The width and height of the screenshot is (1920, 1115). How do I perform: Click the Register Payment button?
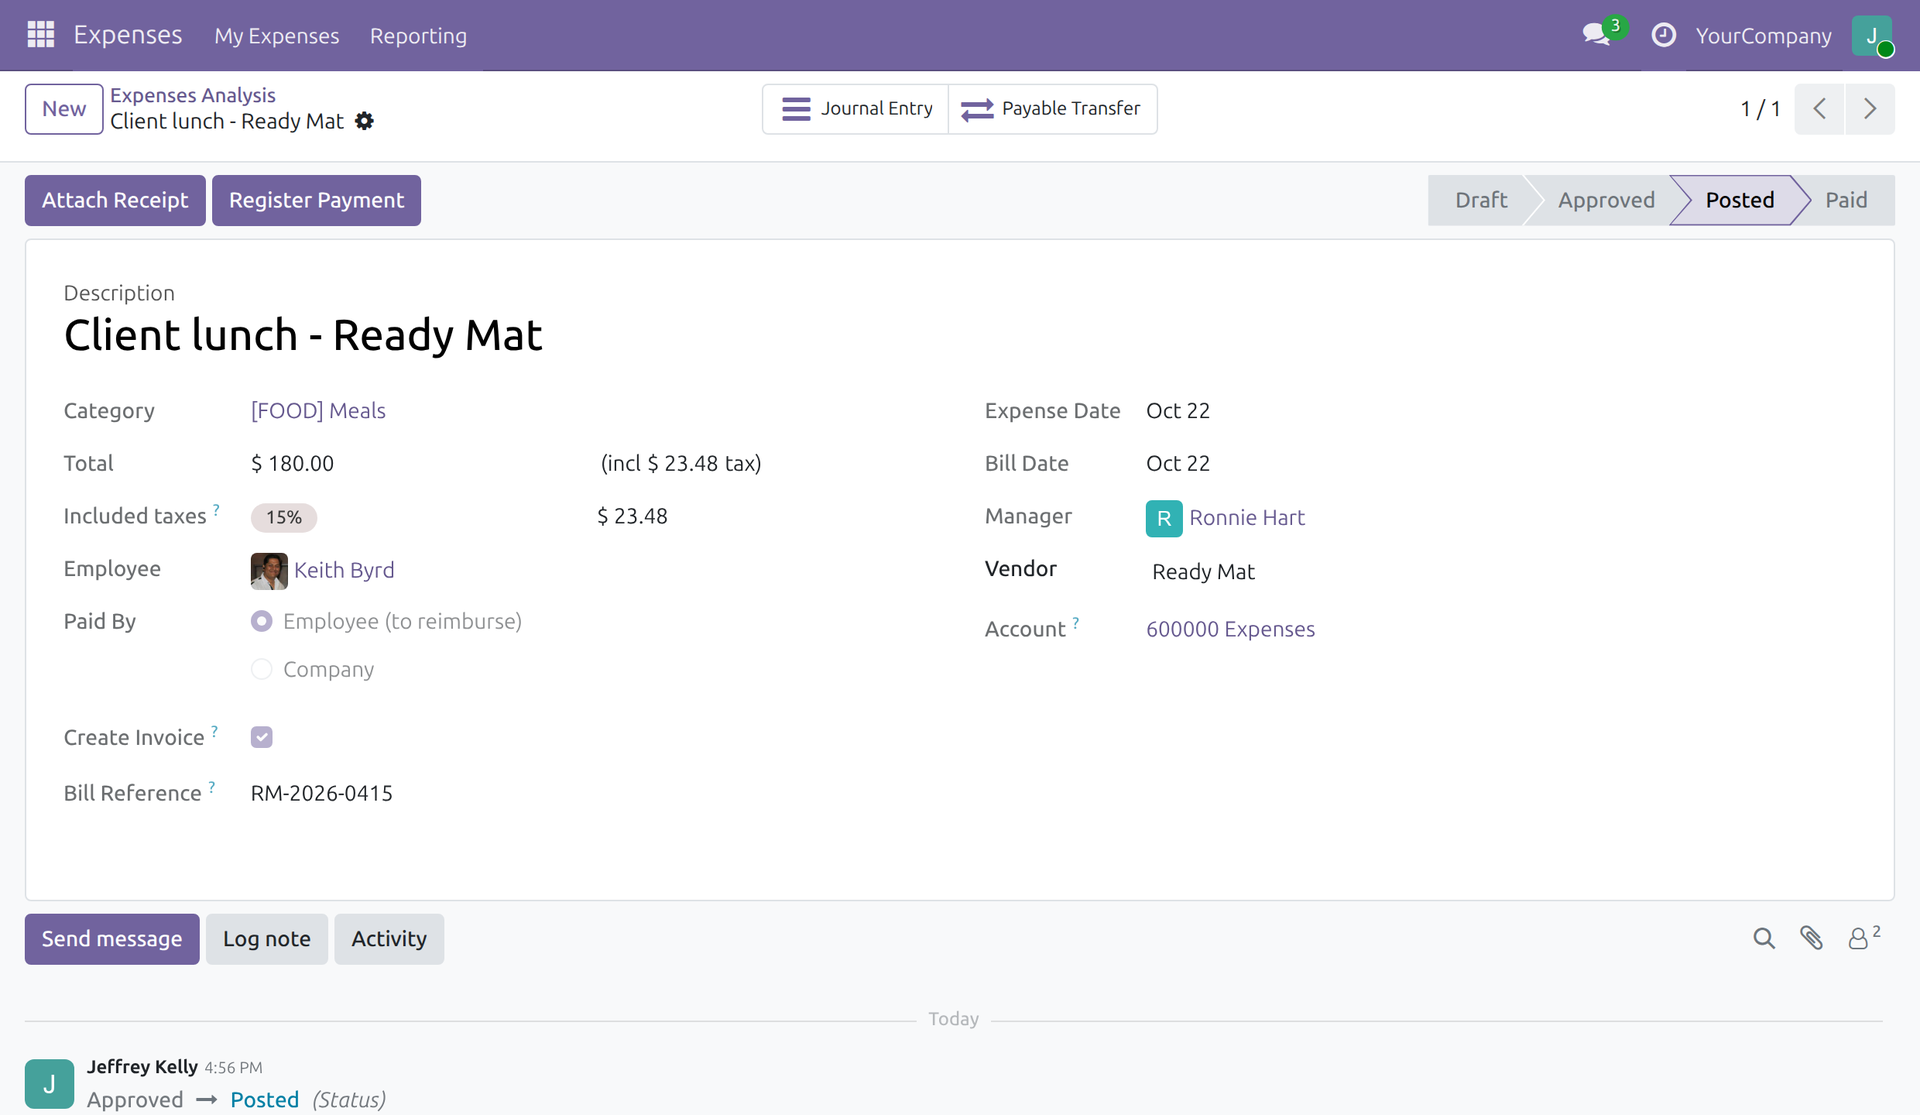(316, 200)
